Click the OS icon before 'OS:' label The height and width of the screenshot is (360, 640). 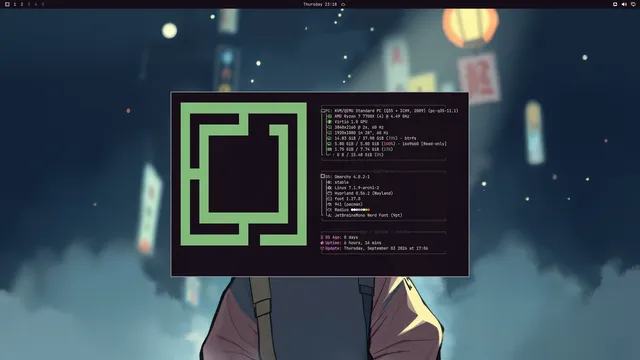coord(323,177)
